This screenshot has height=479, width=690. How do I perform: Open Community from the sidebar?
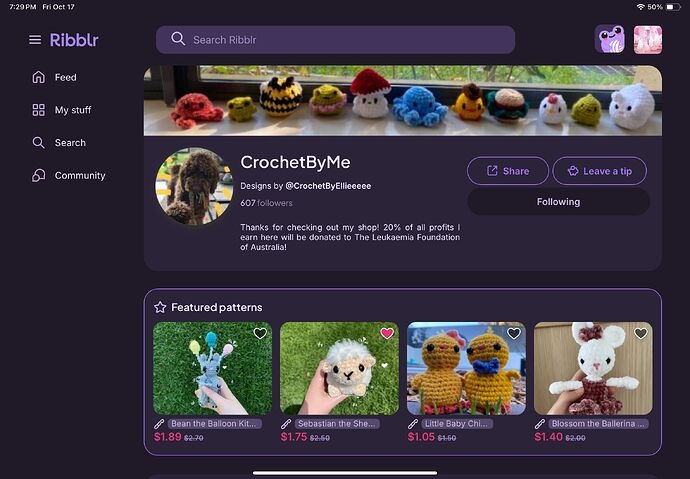click(x=79, y=175)
